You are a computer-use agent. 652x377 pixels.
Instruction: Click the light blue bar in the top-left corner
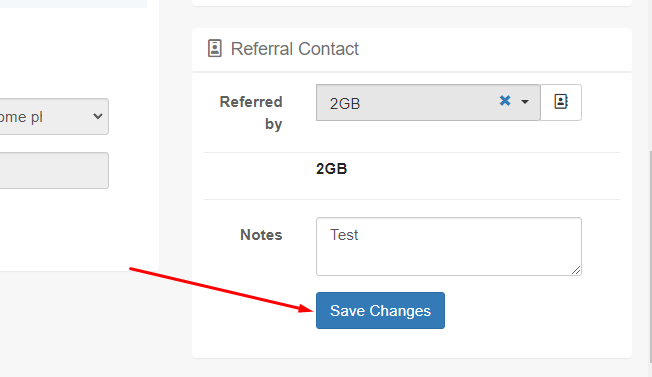(73, 4)
